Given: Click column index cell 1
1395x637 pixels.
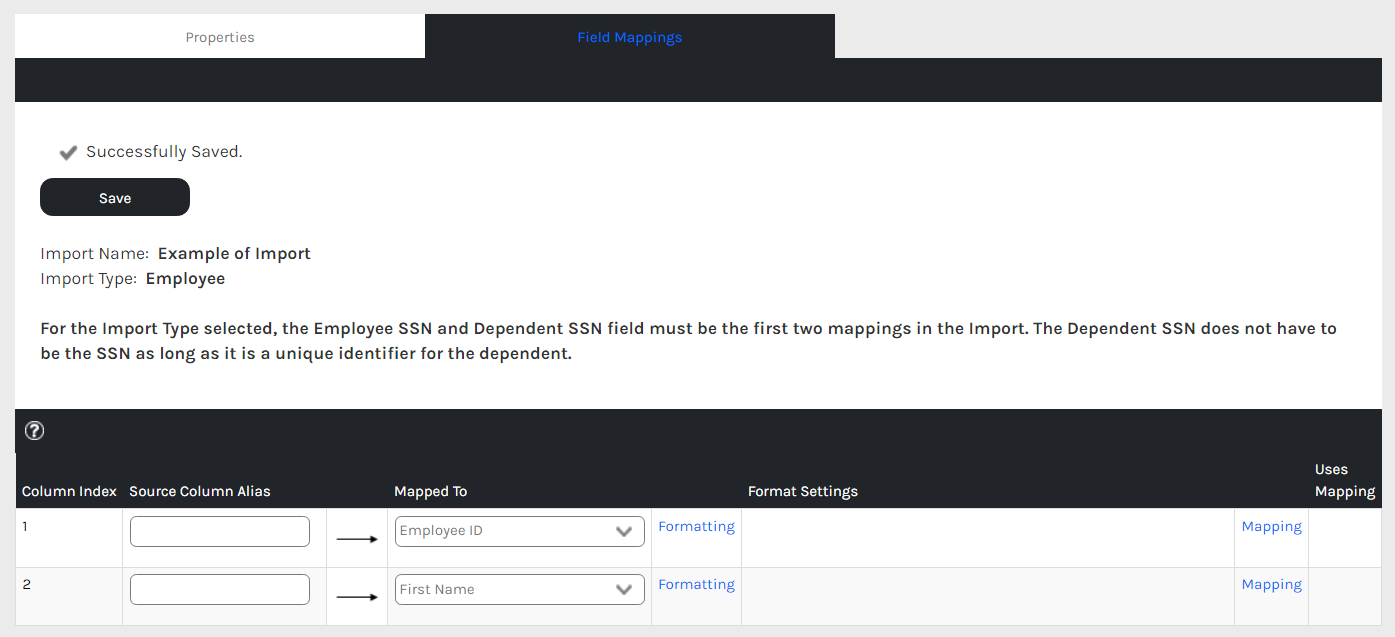Looking at the screenshot, I should pyautogui.click(x=69, y=538).
